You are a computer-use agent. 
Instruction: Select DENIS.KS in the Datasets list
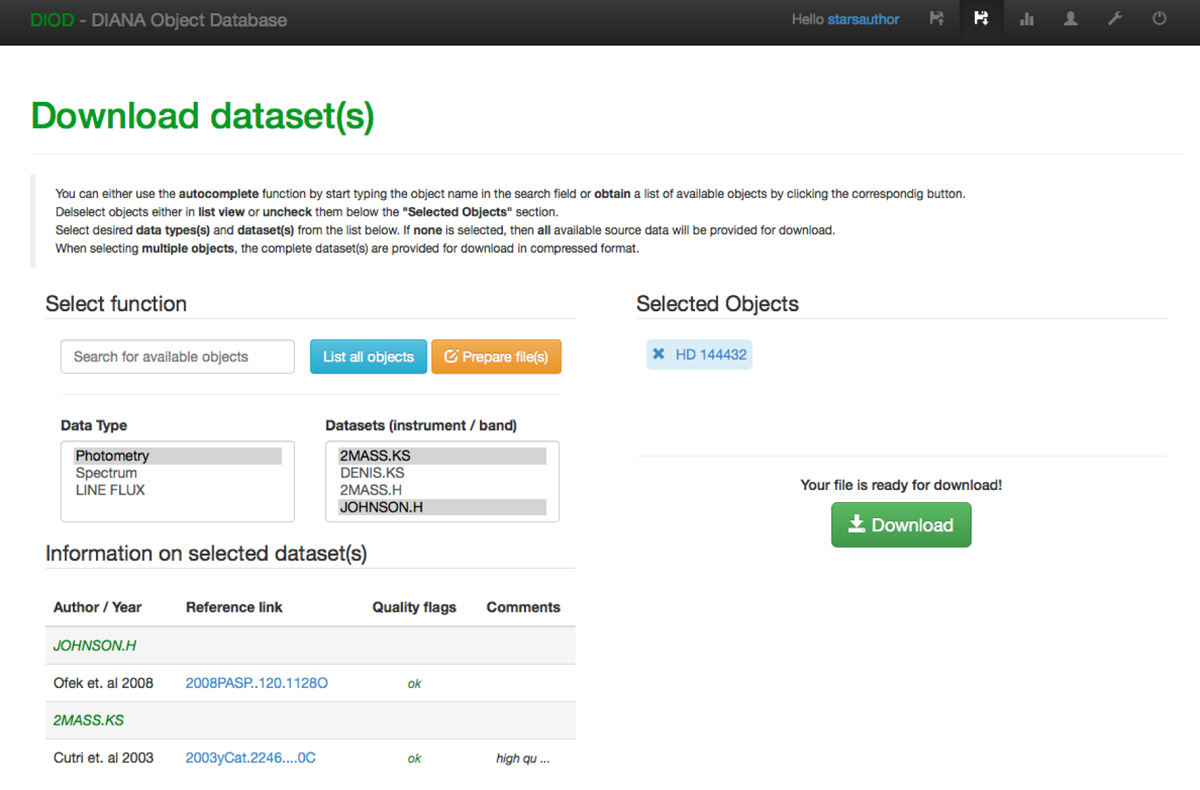372,473
